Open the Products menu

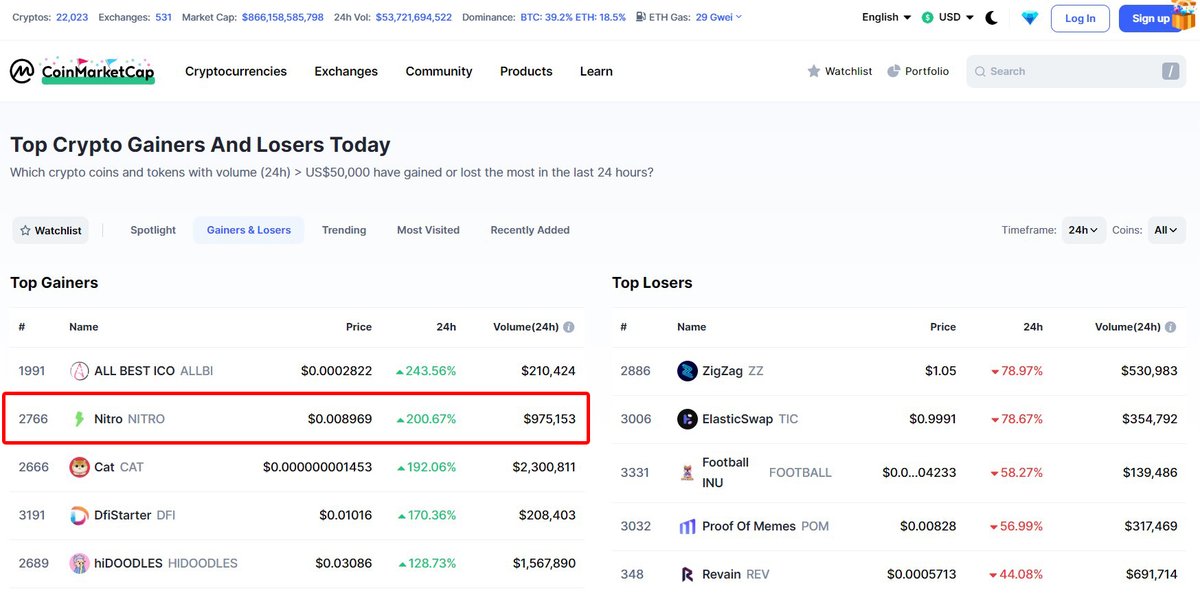pyautogui.click(x=526, y=71)
